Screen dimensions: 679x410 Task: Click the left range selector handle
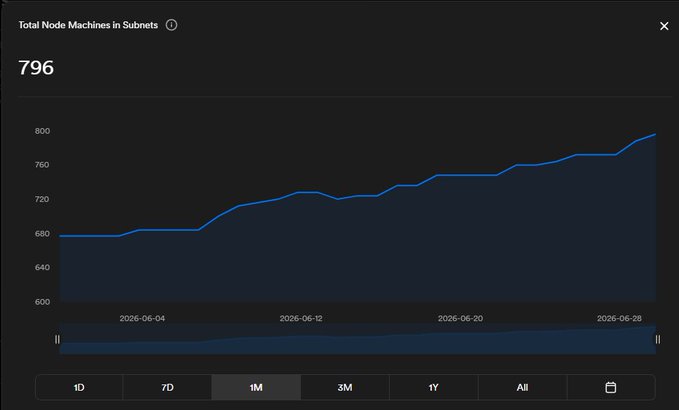click(x=57, y=339)
